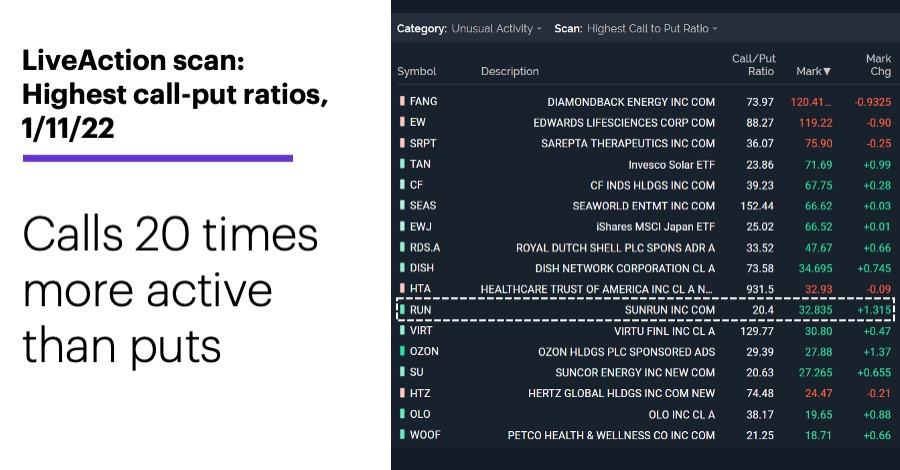Click the RUN ratio value 20.4
The height and width of the screenshot is (470, 900).
point(763,310)
